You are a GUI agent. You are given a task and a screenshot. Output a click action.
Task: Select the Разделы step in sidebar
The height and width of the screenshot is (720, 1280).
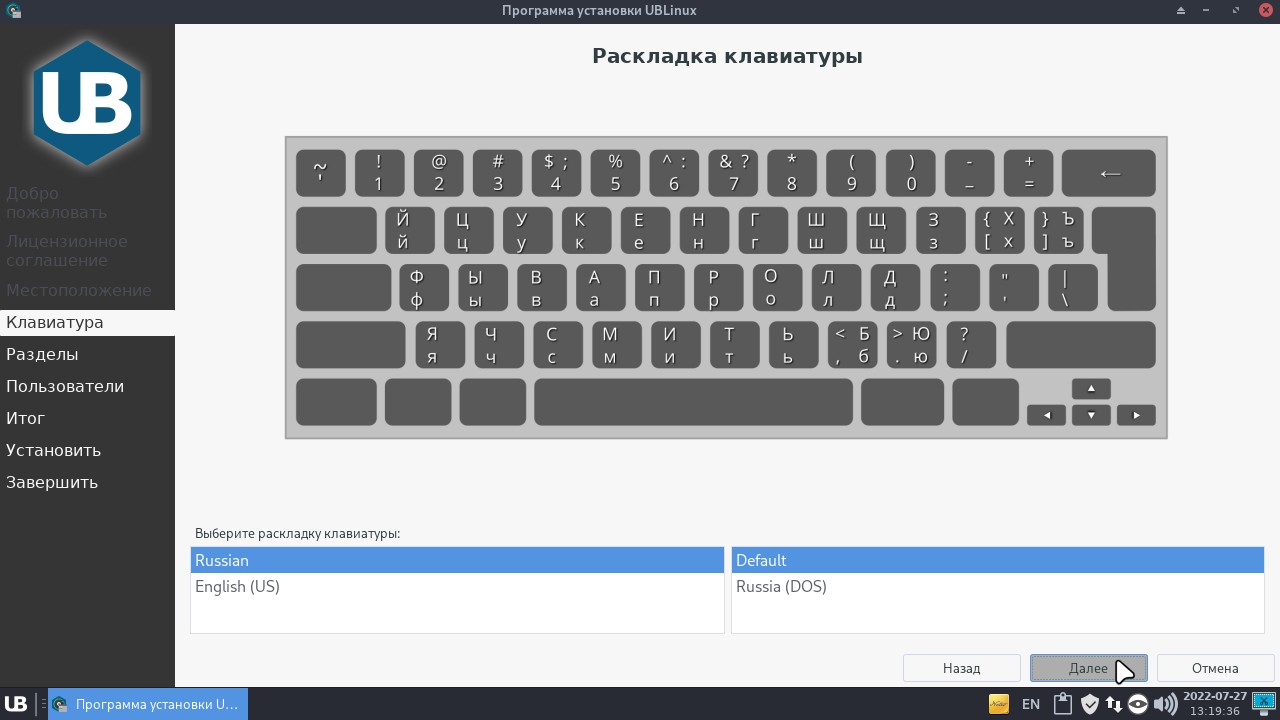[x=87, y=354]
